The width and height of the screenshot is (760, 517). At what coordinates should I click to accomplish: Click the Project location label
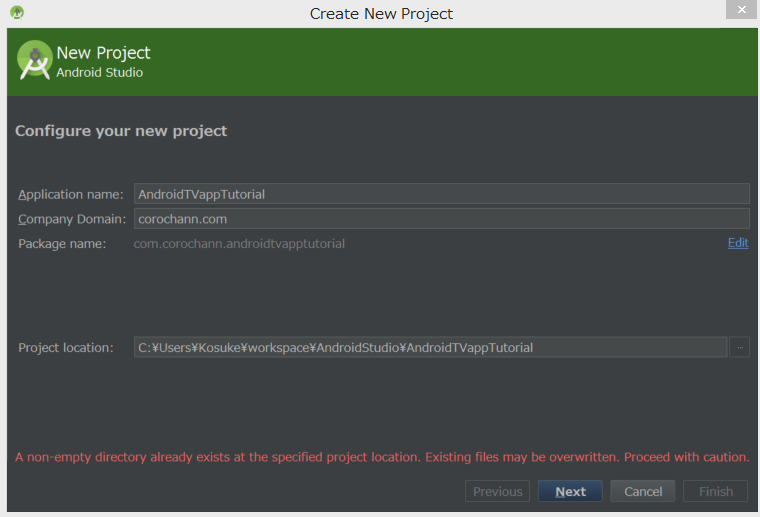[x=66, y=348]
